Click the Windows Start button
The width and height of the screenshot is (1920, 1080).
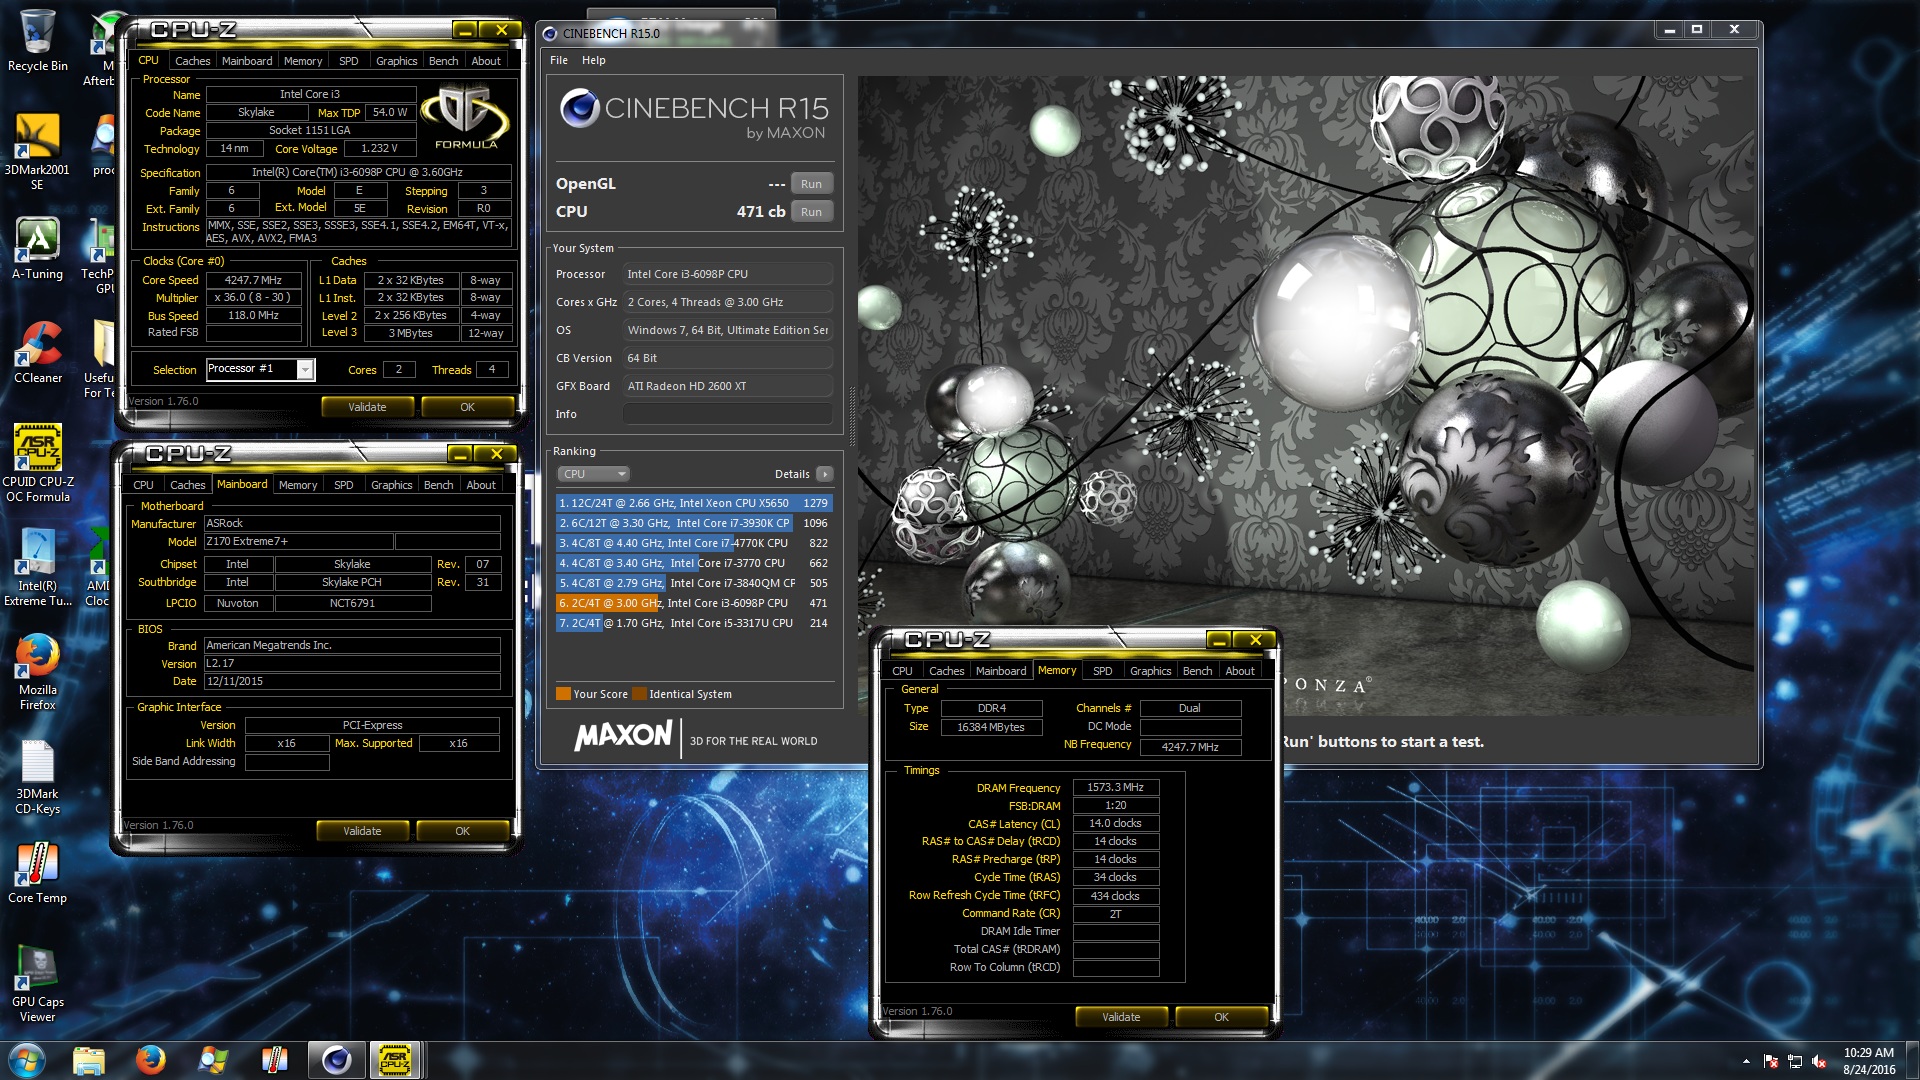point(26,1060)
